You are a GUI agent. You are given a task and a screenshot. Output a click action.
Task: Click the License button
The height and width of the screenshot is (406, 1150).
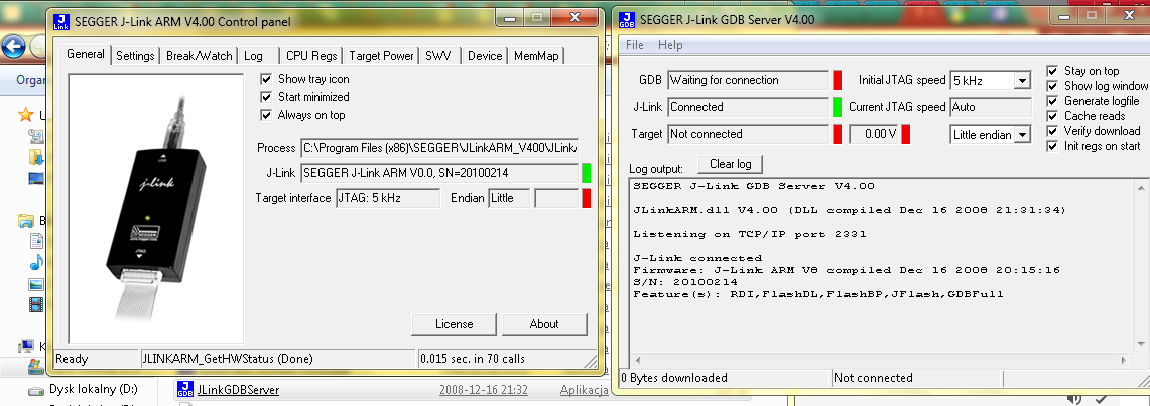coord(454,324)
